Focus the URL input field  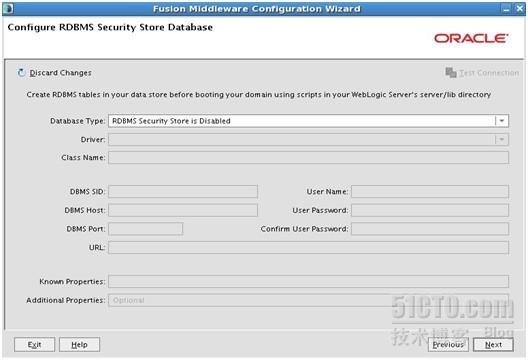click(x=308, y=248)
